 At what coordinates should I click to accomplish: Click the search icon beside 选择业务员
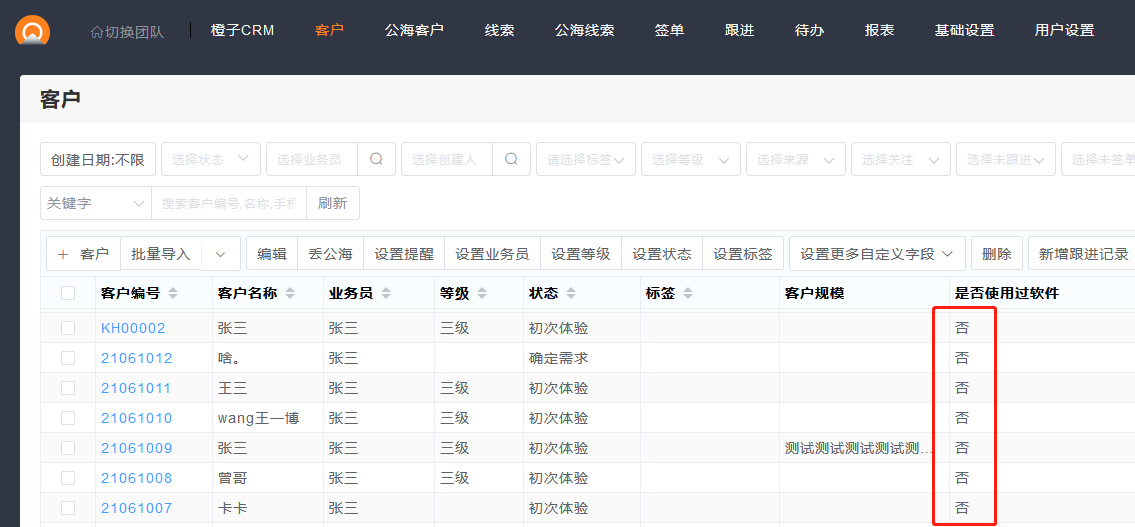coord(376,159)
